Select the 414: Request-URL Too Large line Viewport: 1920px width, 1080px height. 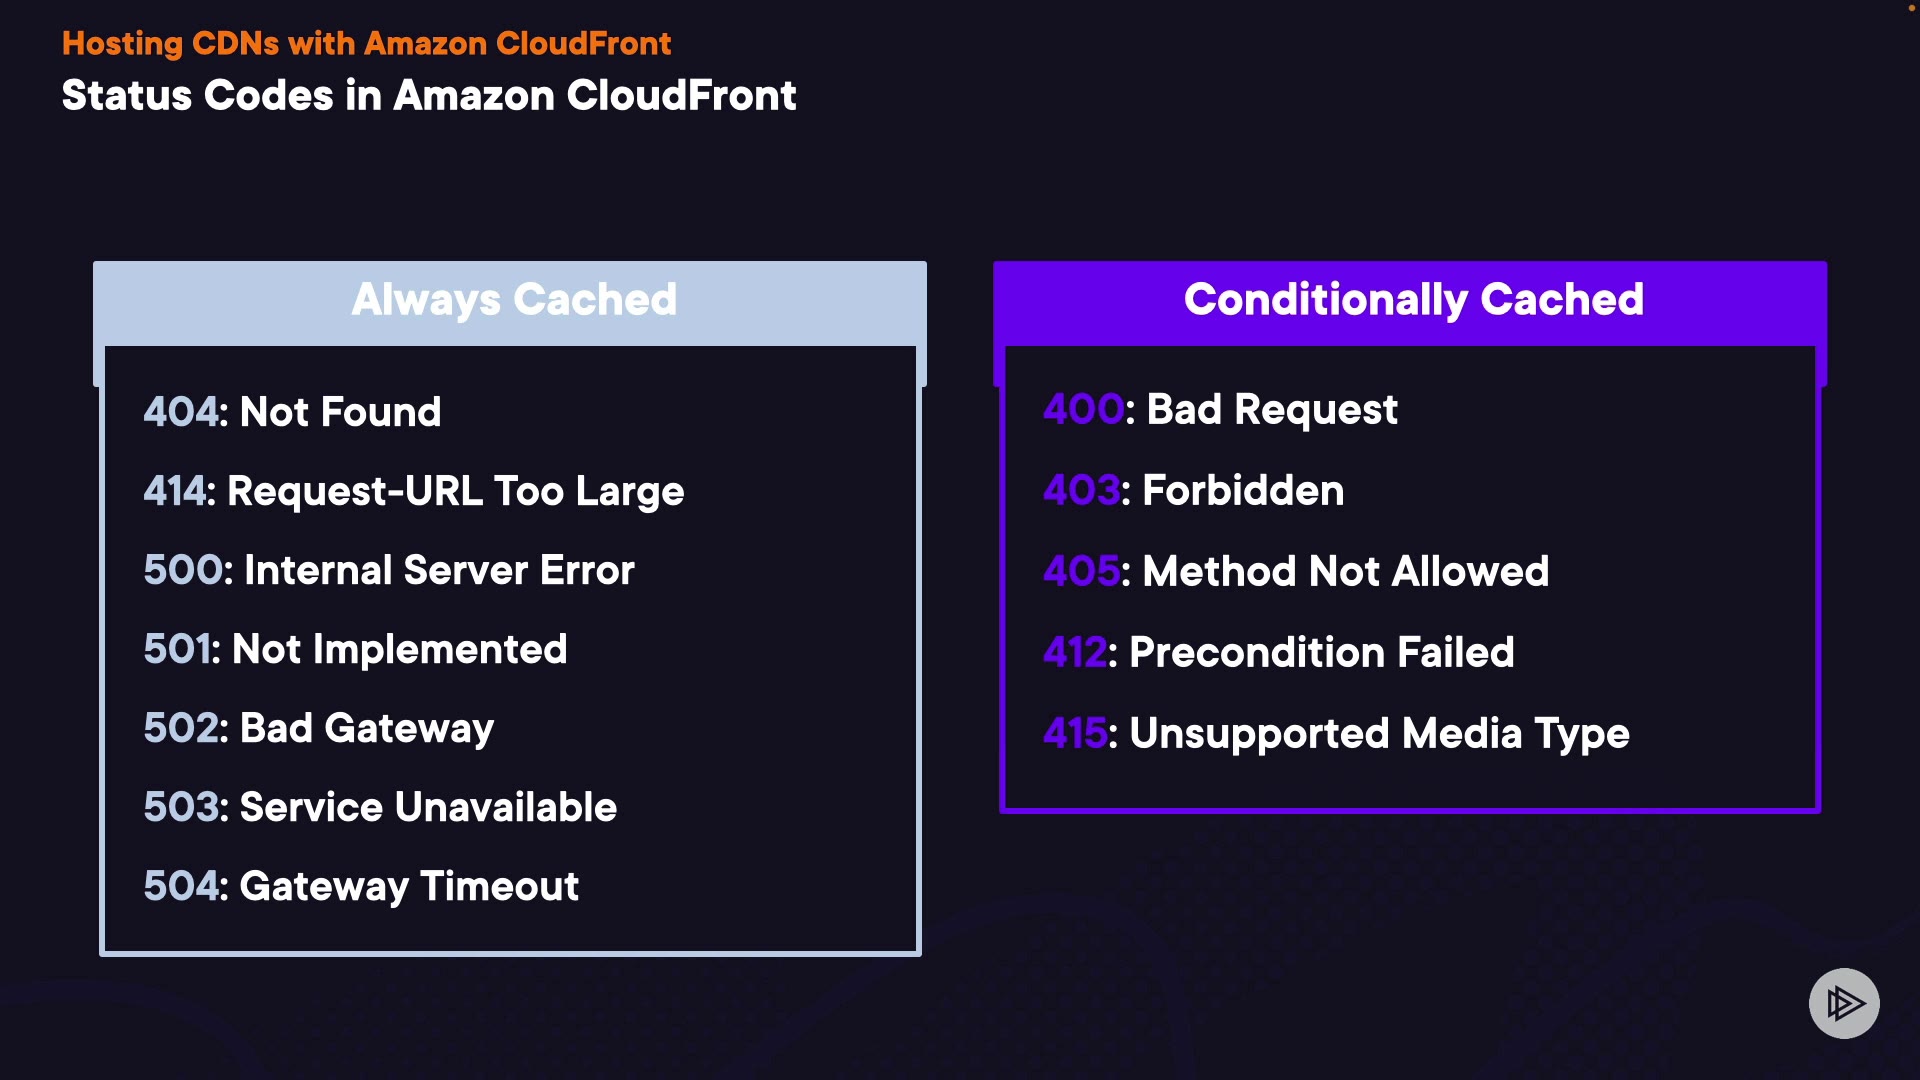click(x=413, y=491)
